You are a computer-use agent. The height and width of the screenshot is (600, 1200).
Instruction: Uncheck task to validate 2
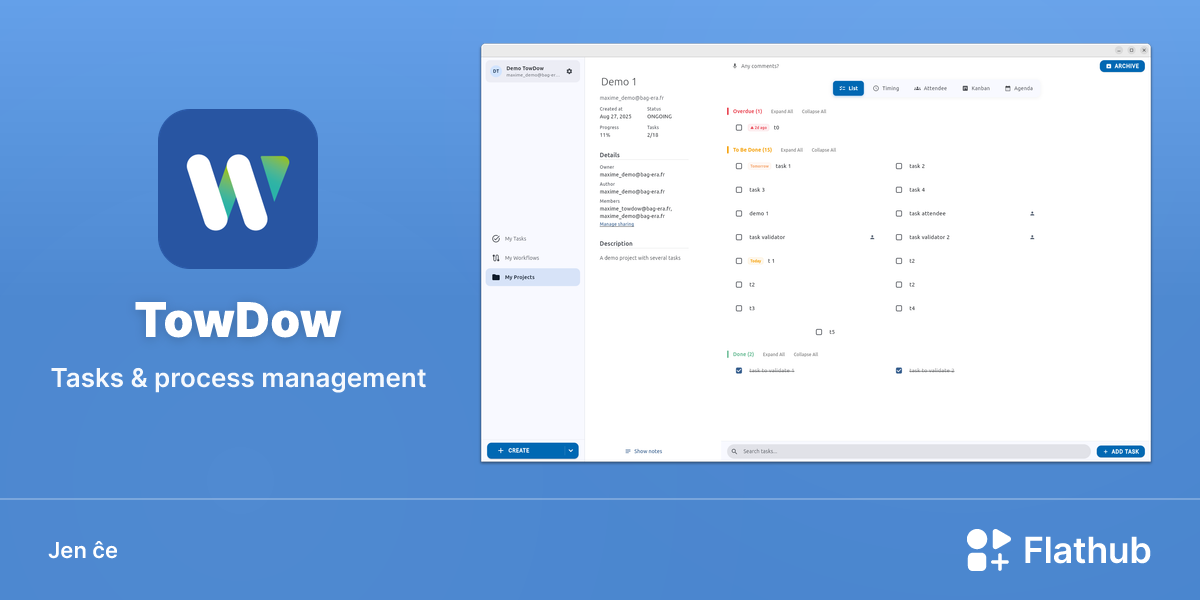point(899,371)
